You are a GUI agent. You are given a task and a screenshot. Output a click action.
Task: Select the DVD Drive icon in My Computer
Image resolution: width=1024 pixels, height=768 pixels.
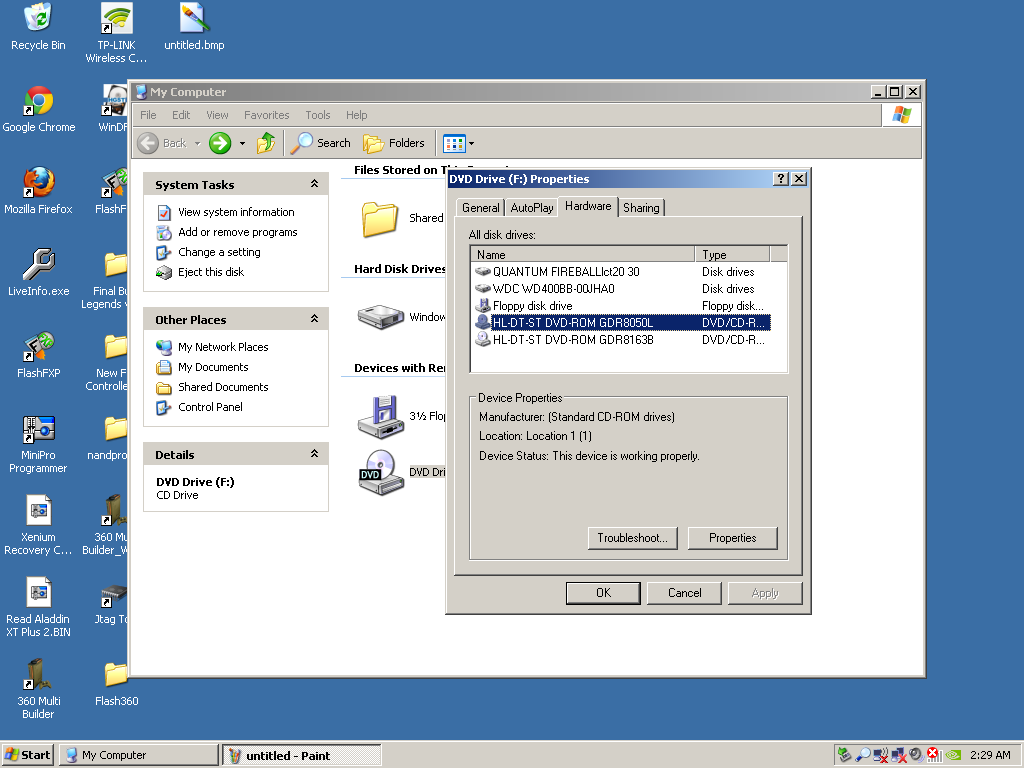point(381,472)
